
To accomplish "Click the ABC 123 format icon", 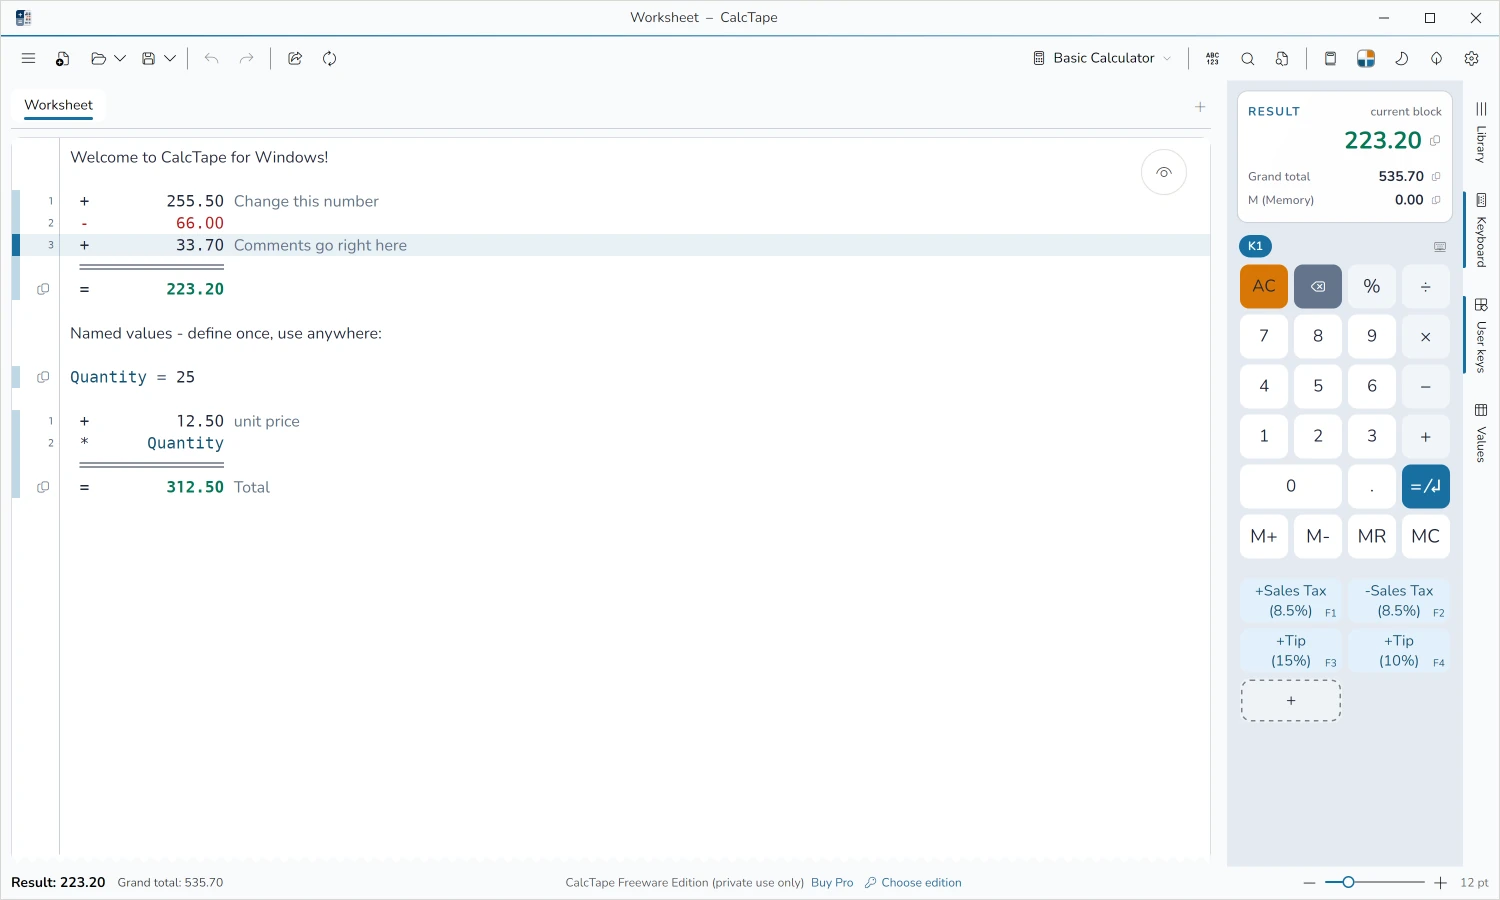I will [1213, 59].
